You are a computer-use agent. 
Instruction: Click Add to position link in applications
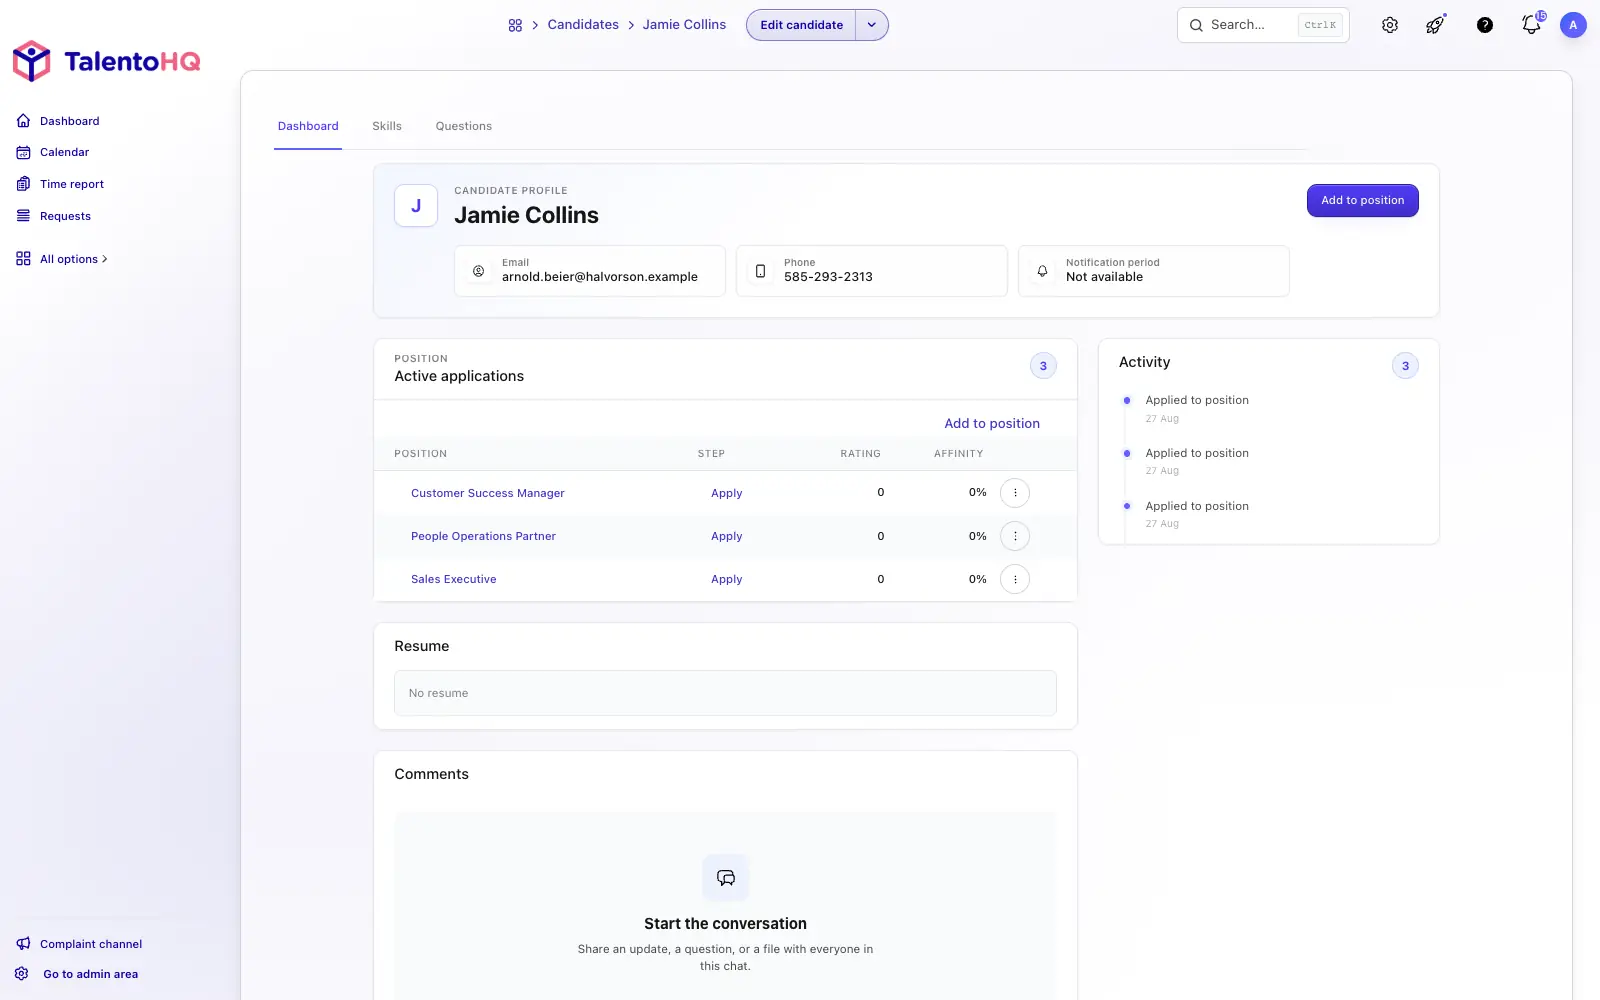point(992,424)
